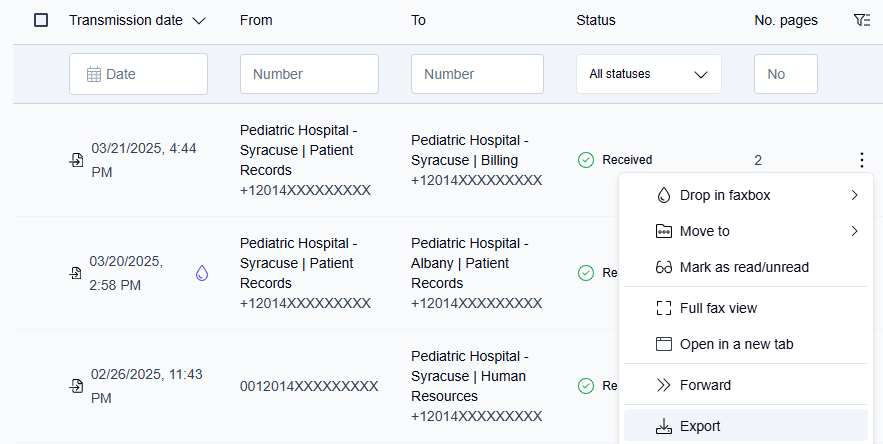This screenshot has width=883, height=444.
Task: Click the purple droplet icon on 03/20/2025 fax
Action: tap(202, 273)
